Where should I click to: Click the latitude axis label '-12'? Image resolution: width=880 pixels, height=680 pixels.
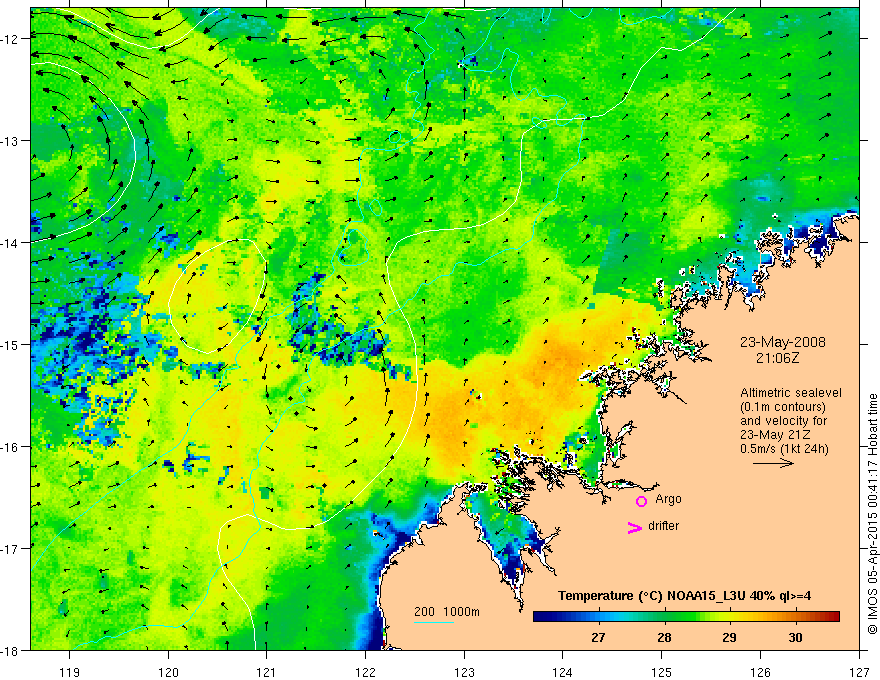click(11, 39)
